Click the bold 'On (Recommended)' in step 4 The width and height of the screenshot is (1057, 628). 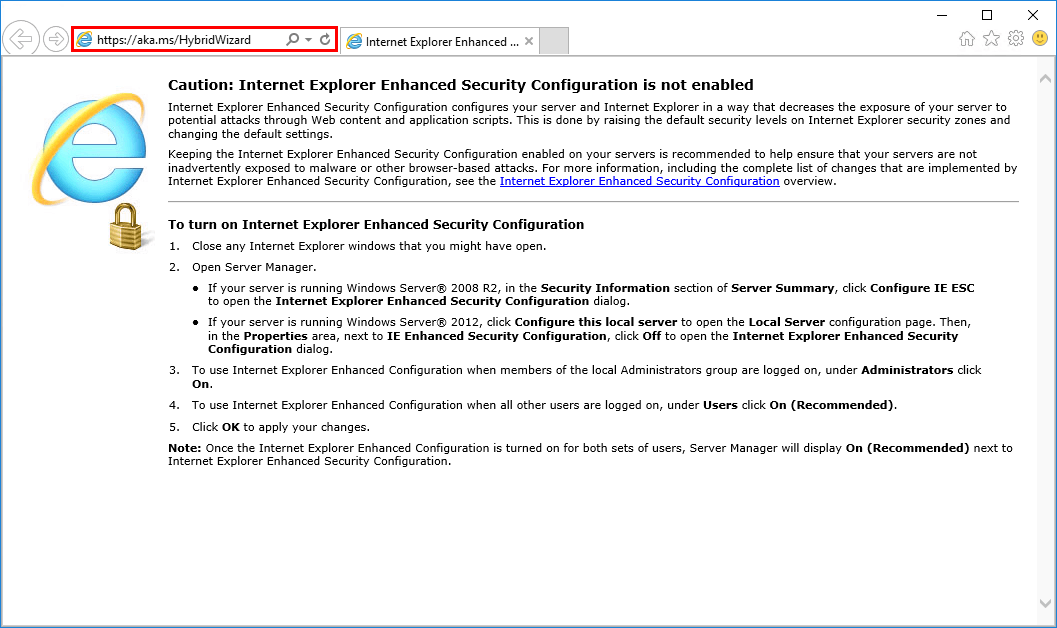click(x=832, y=405)
